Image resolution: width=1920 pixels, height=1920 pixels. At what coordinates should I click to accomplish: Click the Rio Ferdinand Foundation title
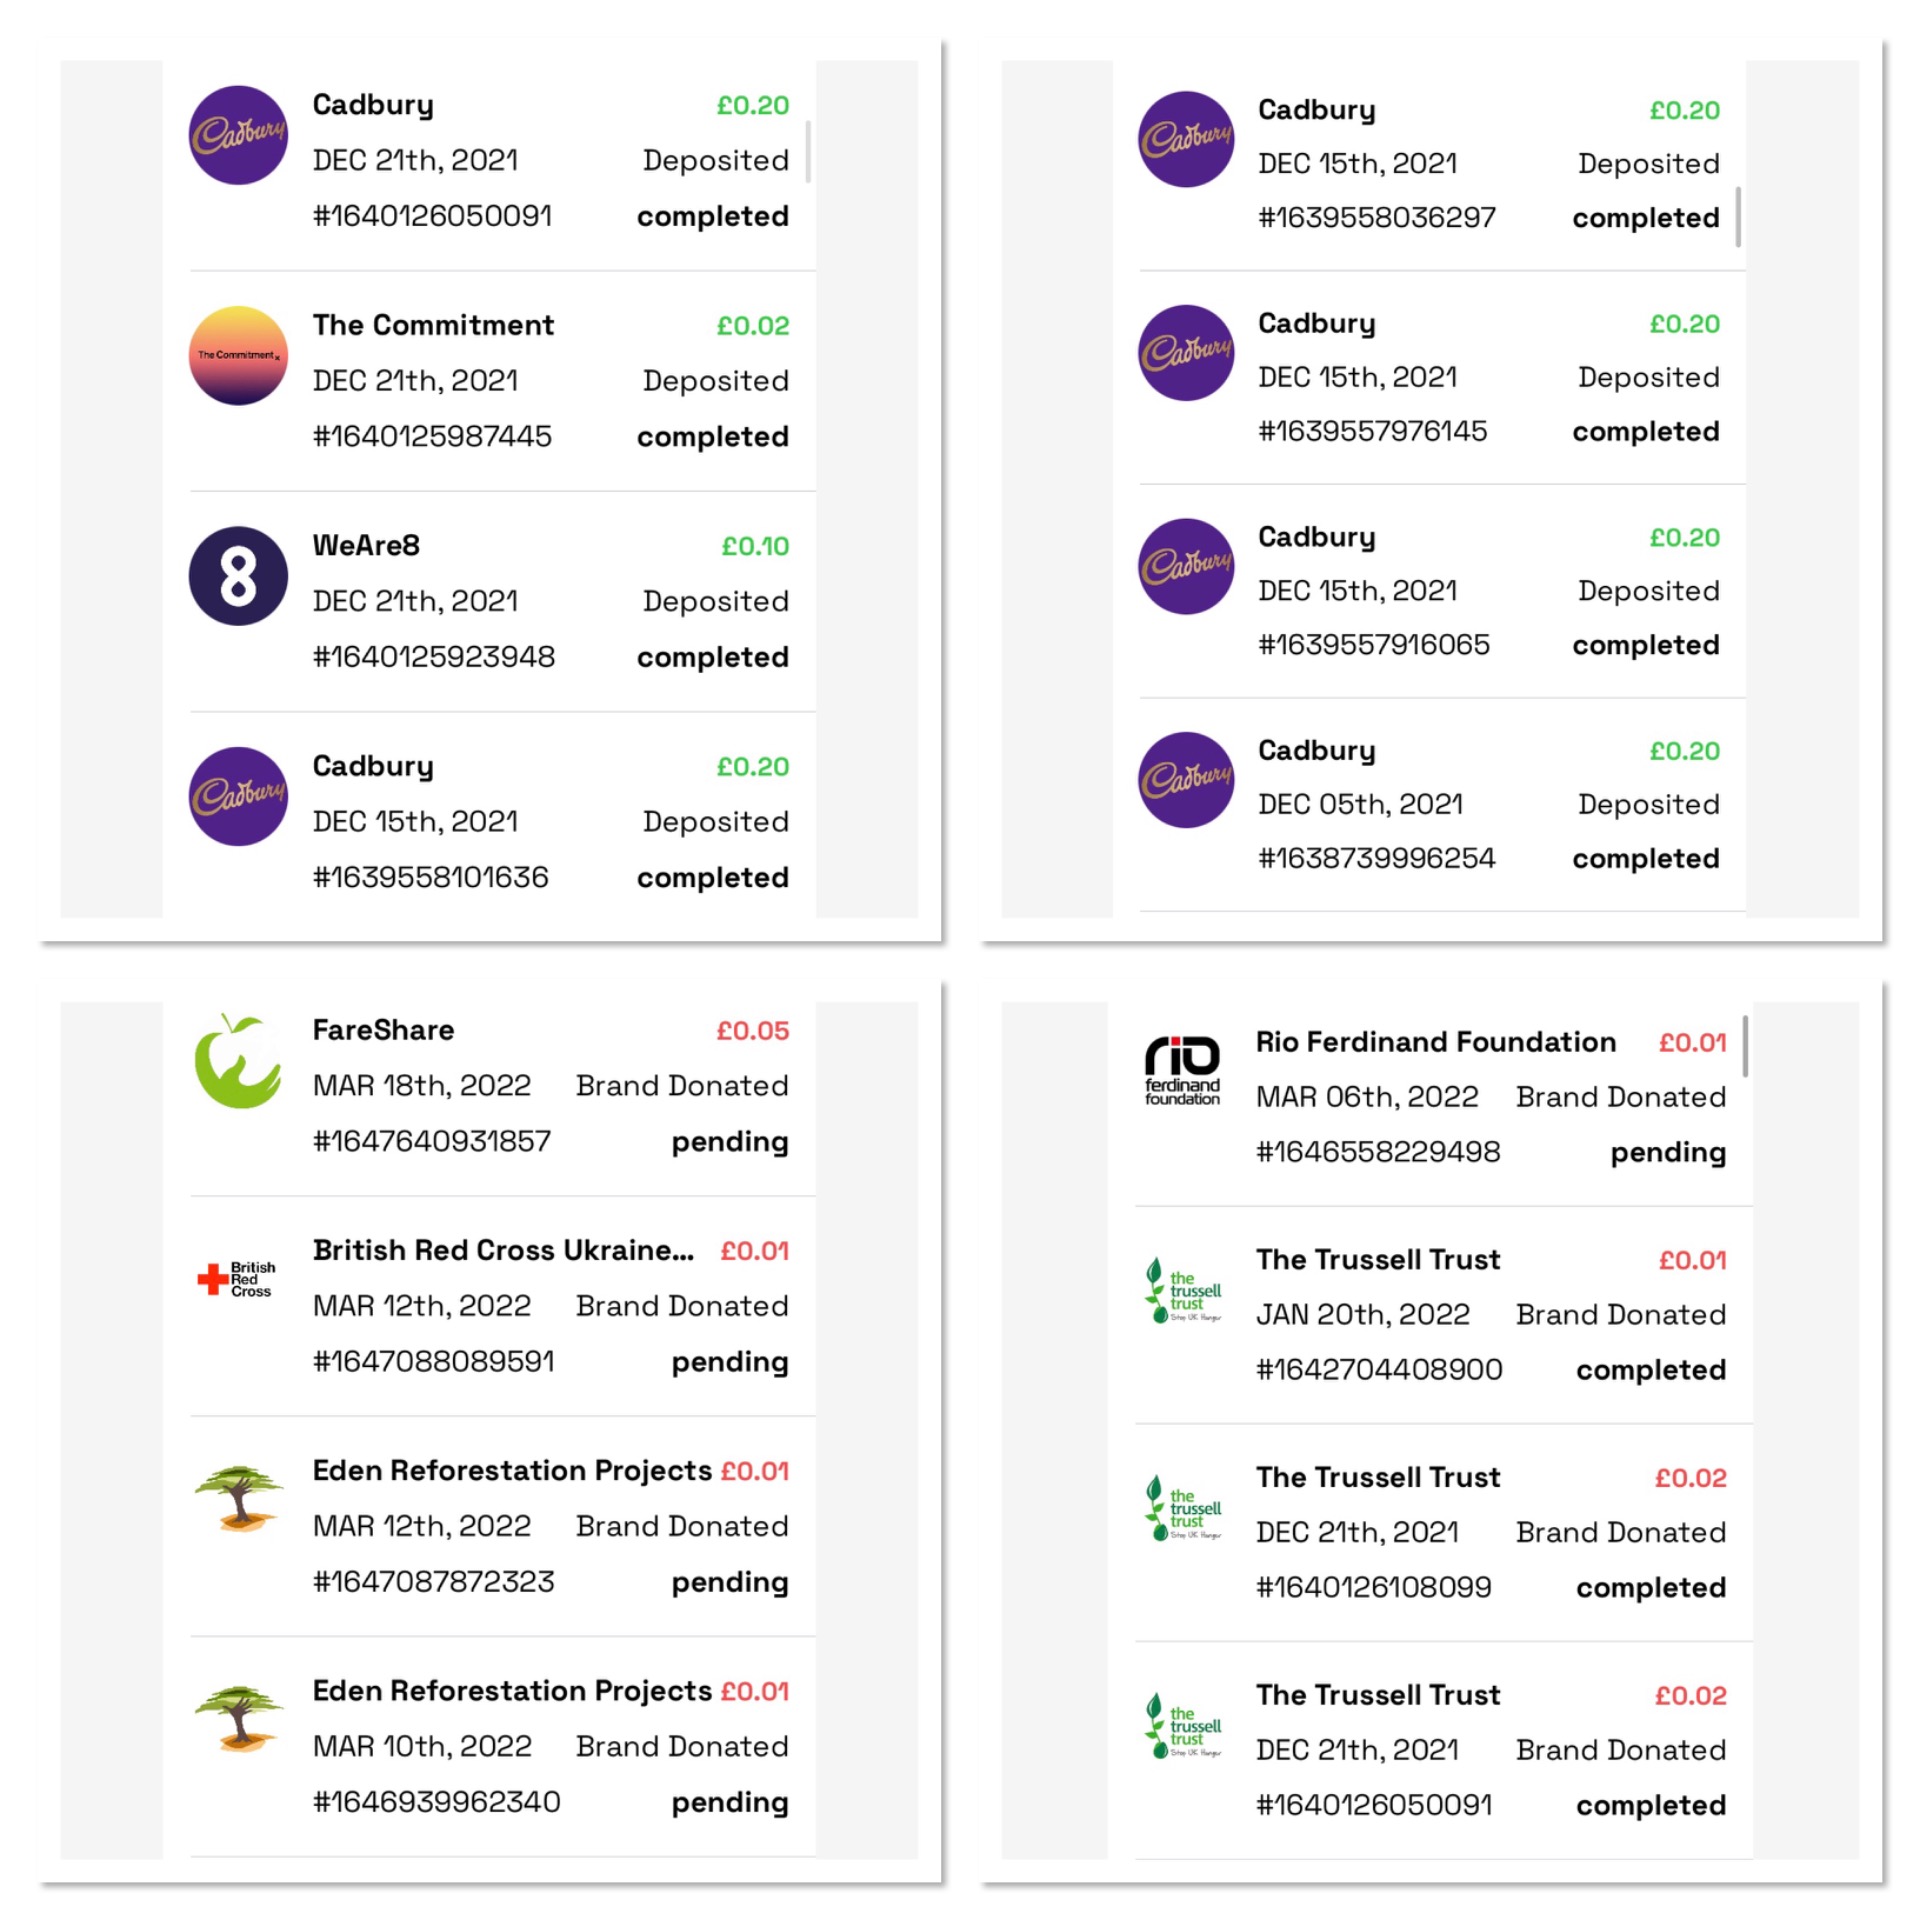[x=1435, y=1042]
